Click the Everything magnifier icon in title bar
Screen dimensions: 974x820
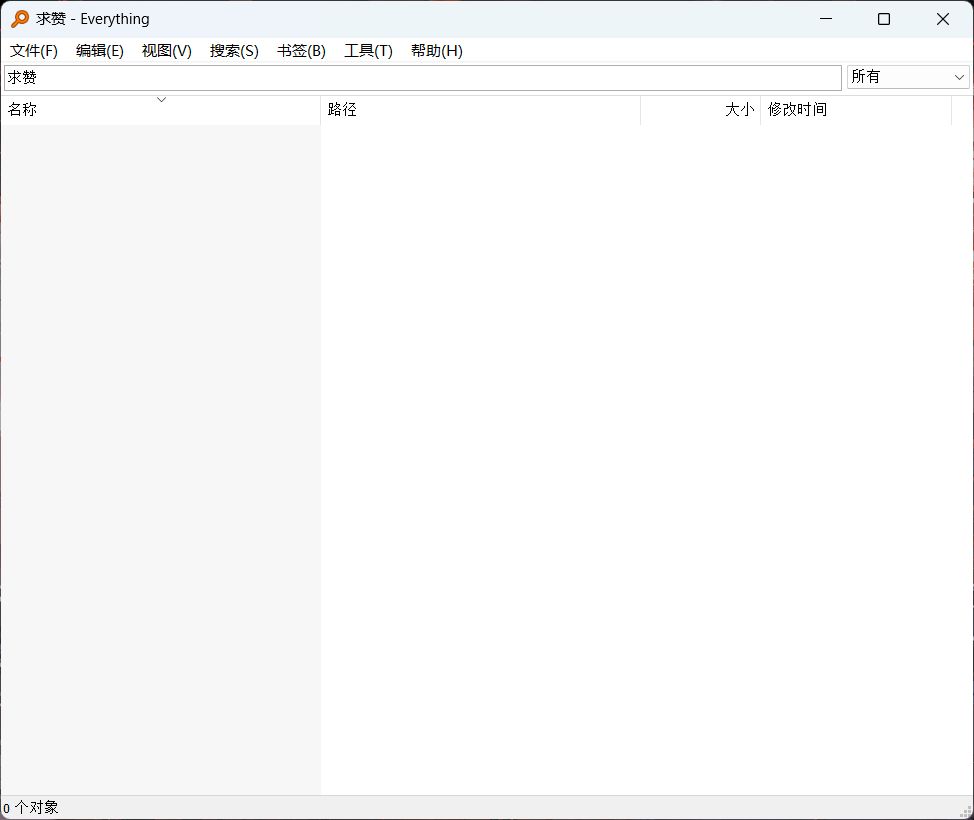[x=20, y=19]
